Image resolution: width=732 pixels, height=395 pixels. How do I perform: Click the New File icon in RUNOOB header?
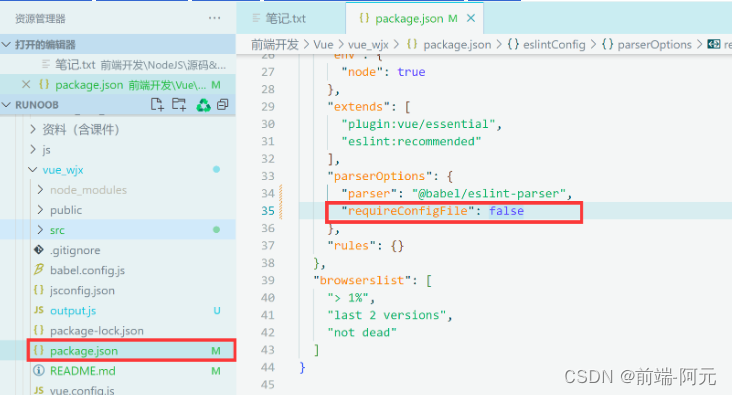tap(157, 105)
